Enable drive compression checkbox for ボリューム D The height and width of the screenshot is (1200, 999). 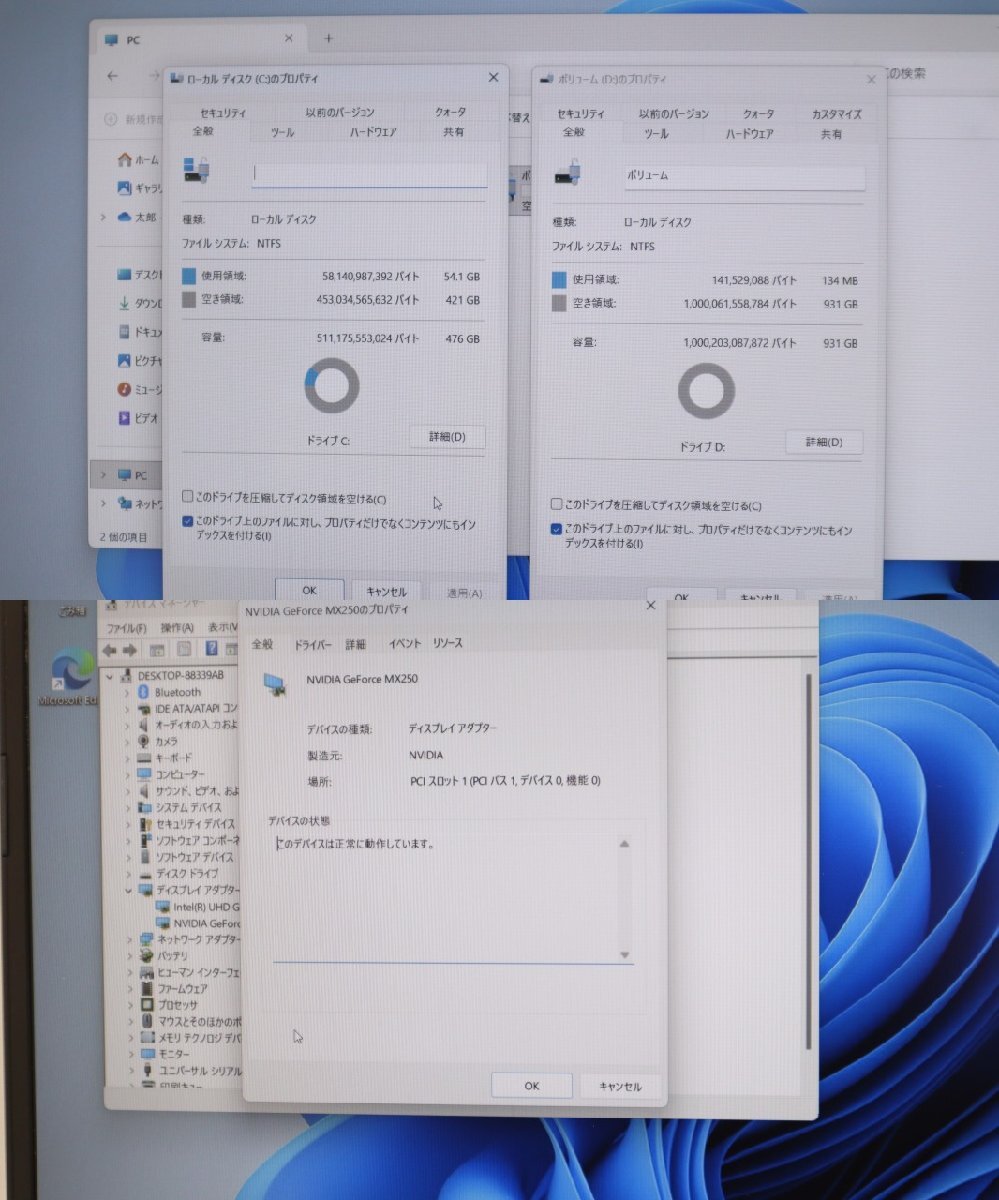556,503
